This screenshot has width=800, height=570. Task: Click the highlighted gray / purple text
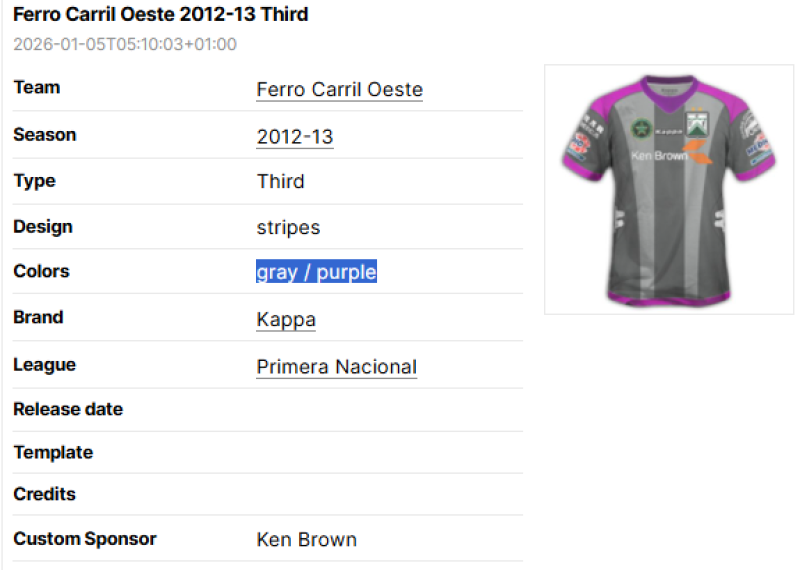point(316,272)
